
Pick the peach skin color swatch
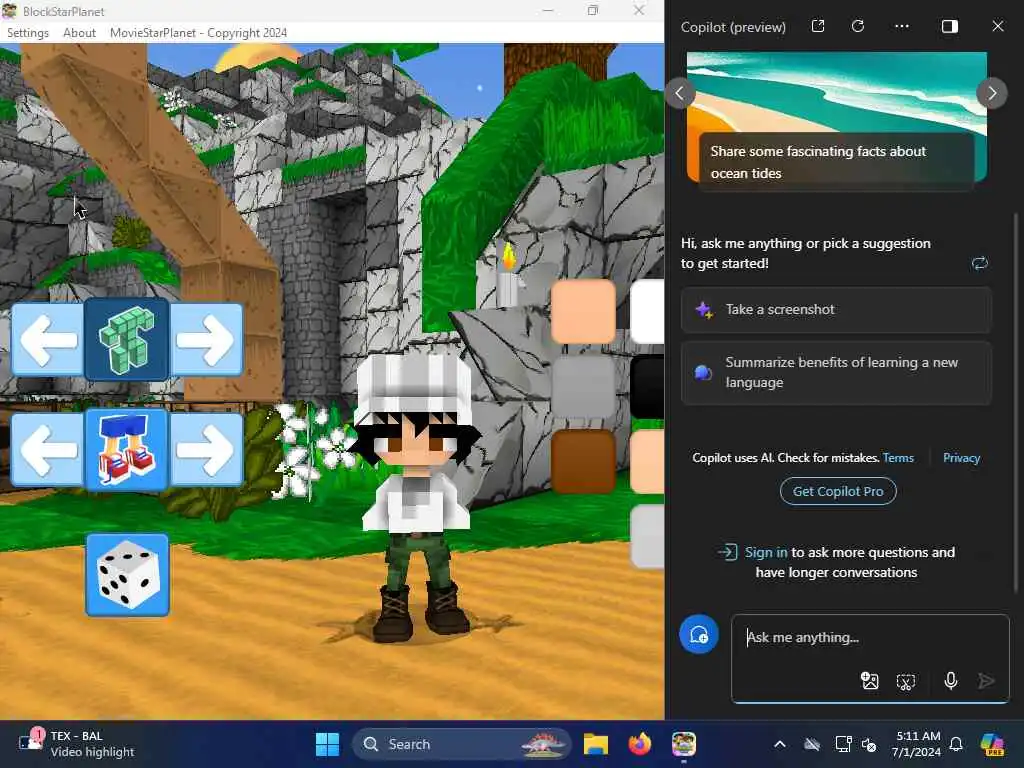click(x=583, y=312)
